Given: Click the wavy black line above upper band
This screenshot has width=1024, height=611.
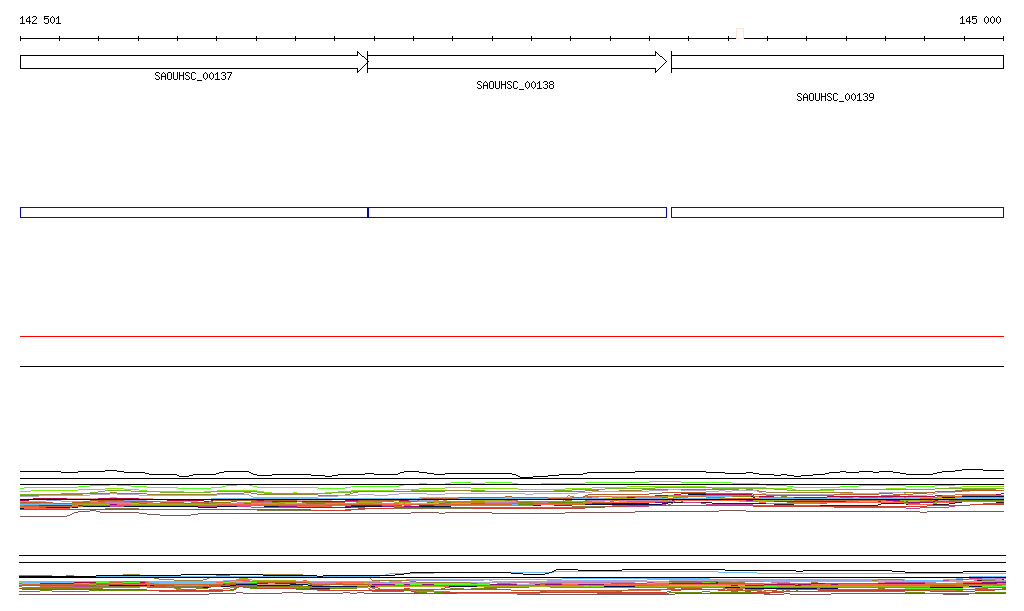Looking at the screenshot, I should [x=512, y=473].
